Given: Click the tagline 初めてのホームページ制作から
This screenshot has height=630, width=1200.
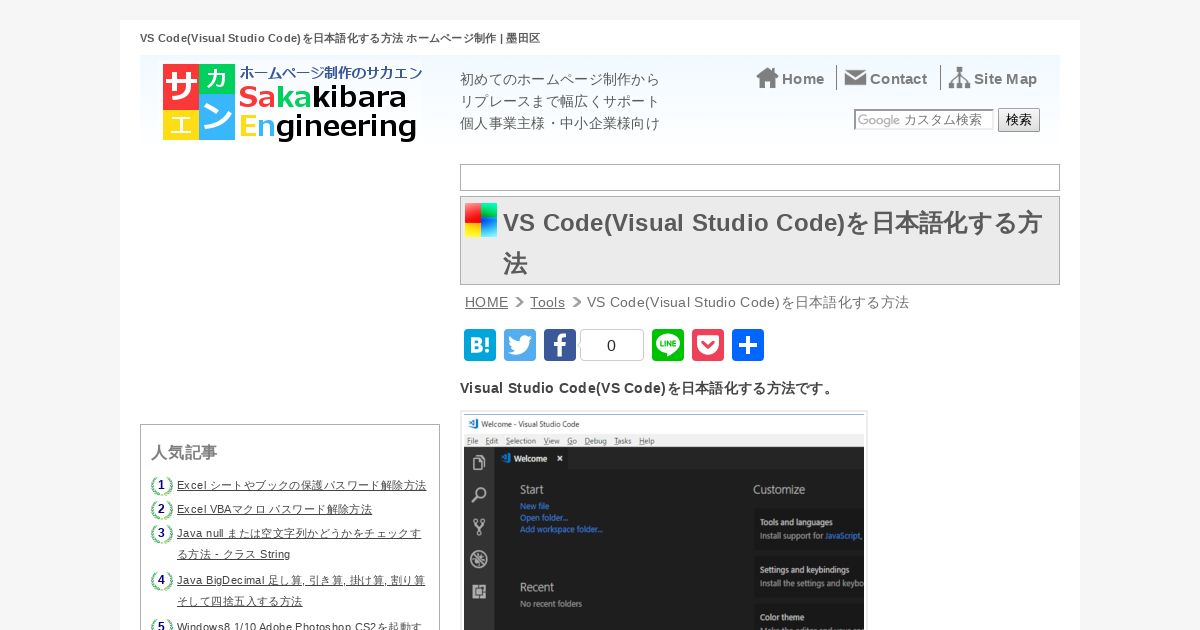Looking at the screenshot, I should (560, 79).
